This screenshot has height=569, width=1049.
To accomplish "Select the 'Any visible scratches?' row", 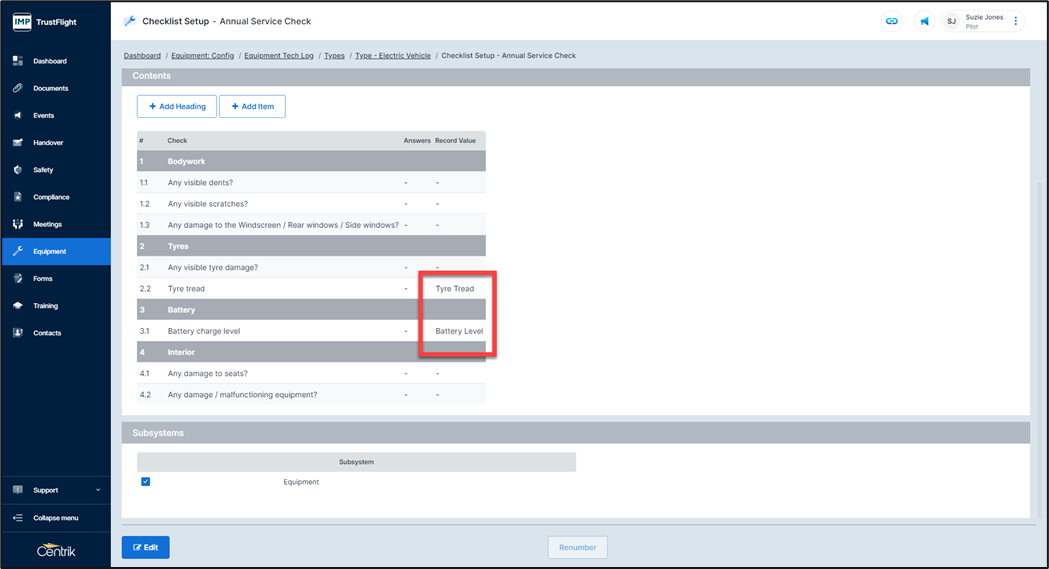I will 311,204.
